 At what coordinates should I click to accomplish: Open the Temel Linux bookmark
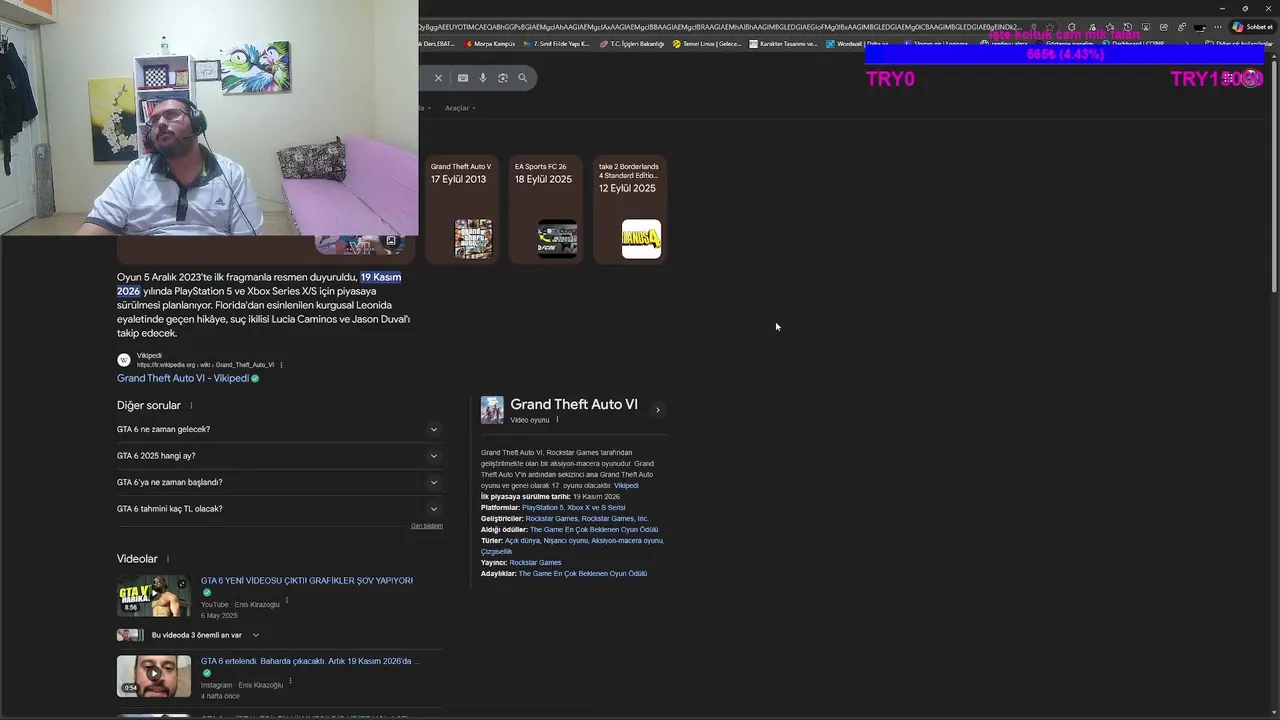(707, 44)
